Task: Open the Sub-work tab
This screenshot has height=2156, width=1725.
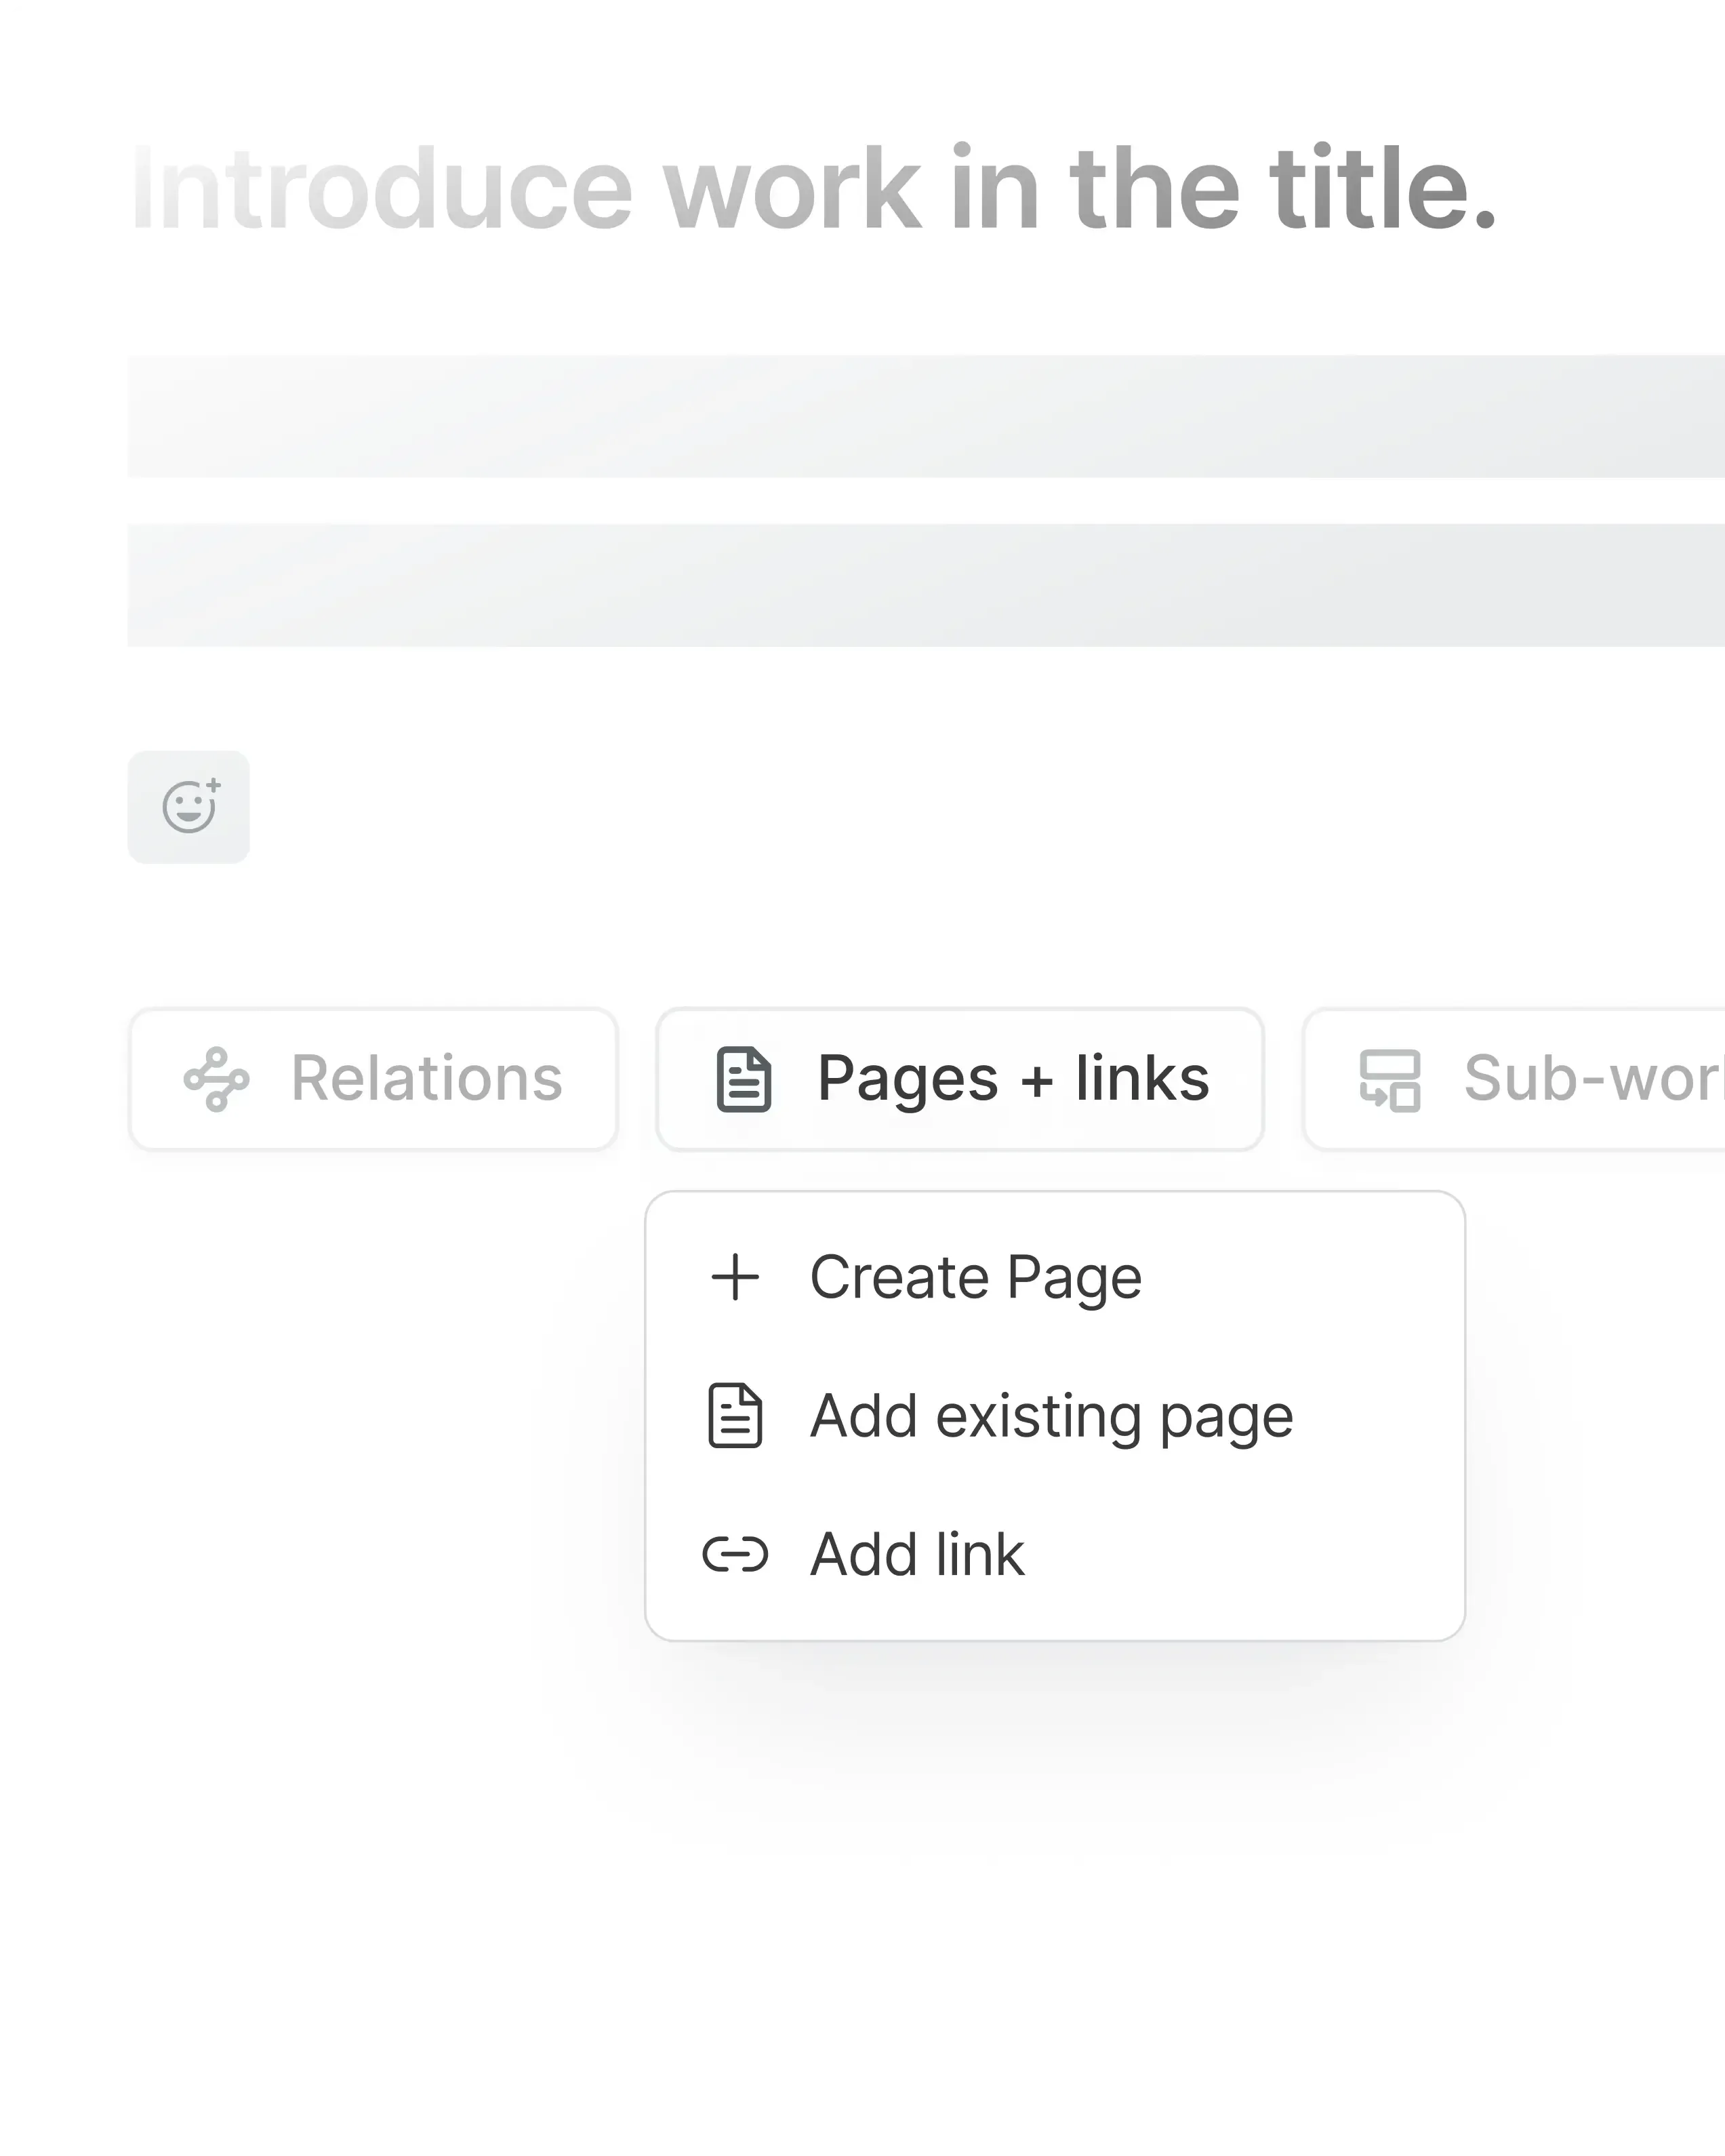Action: click(x=1590, y=1079)
